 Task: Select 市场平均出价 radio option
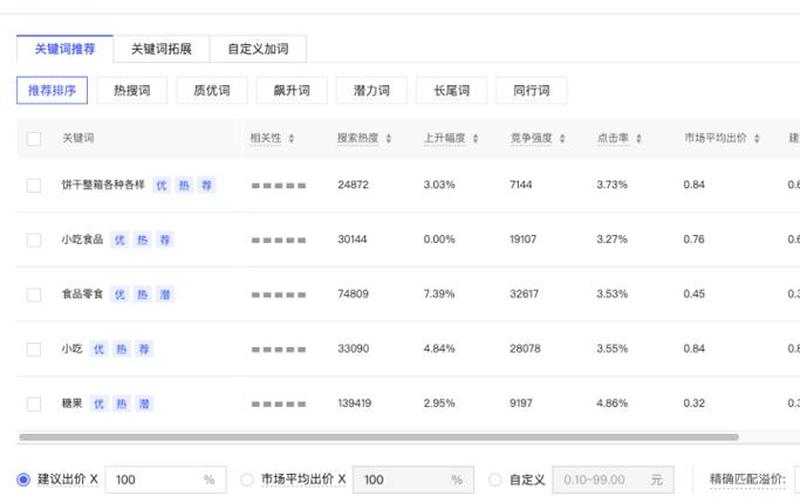[247, 480]
